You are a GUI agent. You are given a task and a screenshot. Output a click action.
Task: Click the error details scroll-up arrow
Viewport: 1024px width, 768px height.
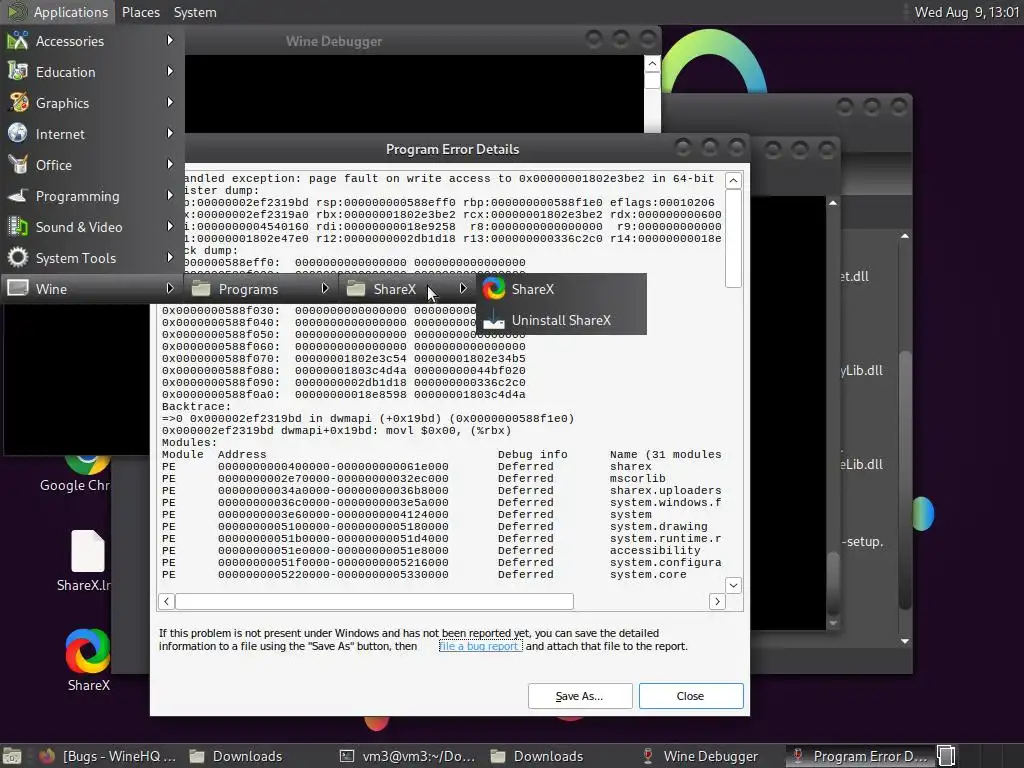pos(733,180)
